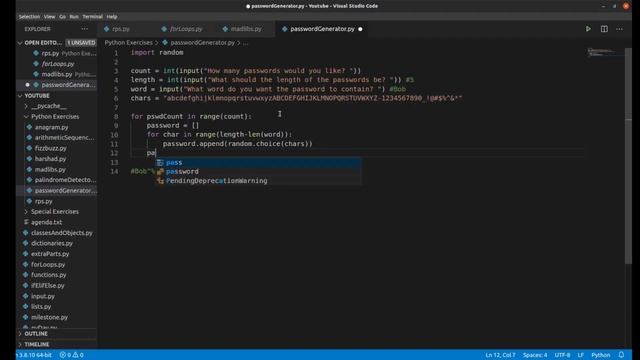Expand the Special Exercises folder
The width and height of the screenshot is (640, 360).
point(26,211)
